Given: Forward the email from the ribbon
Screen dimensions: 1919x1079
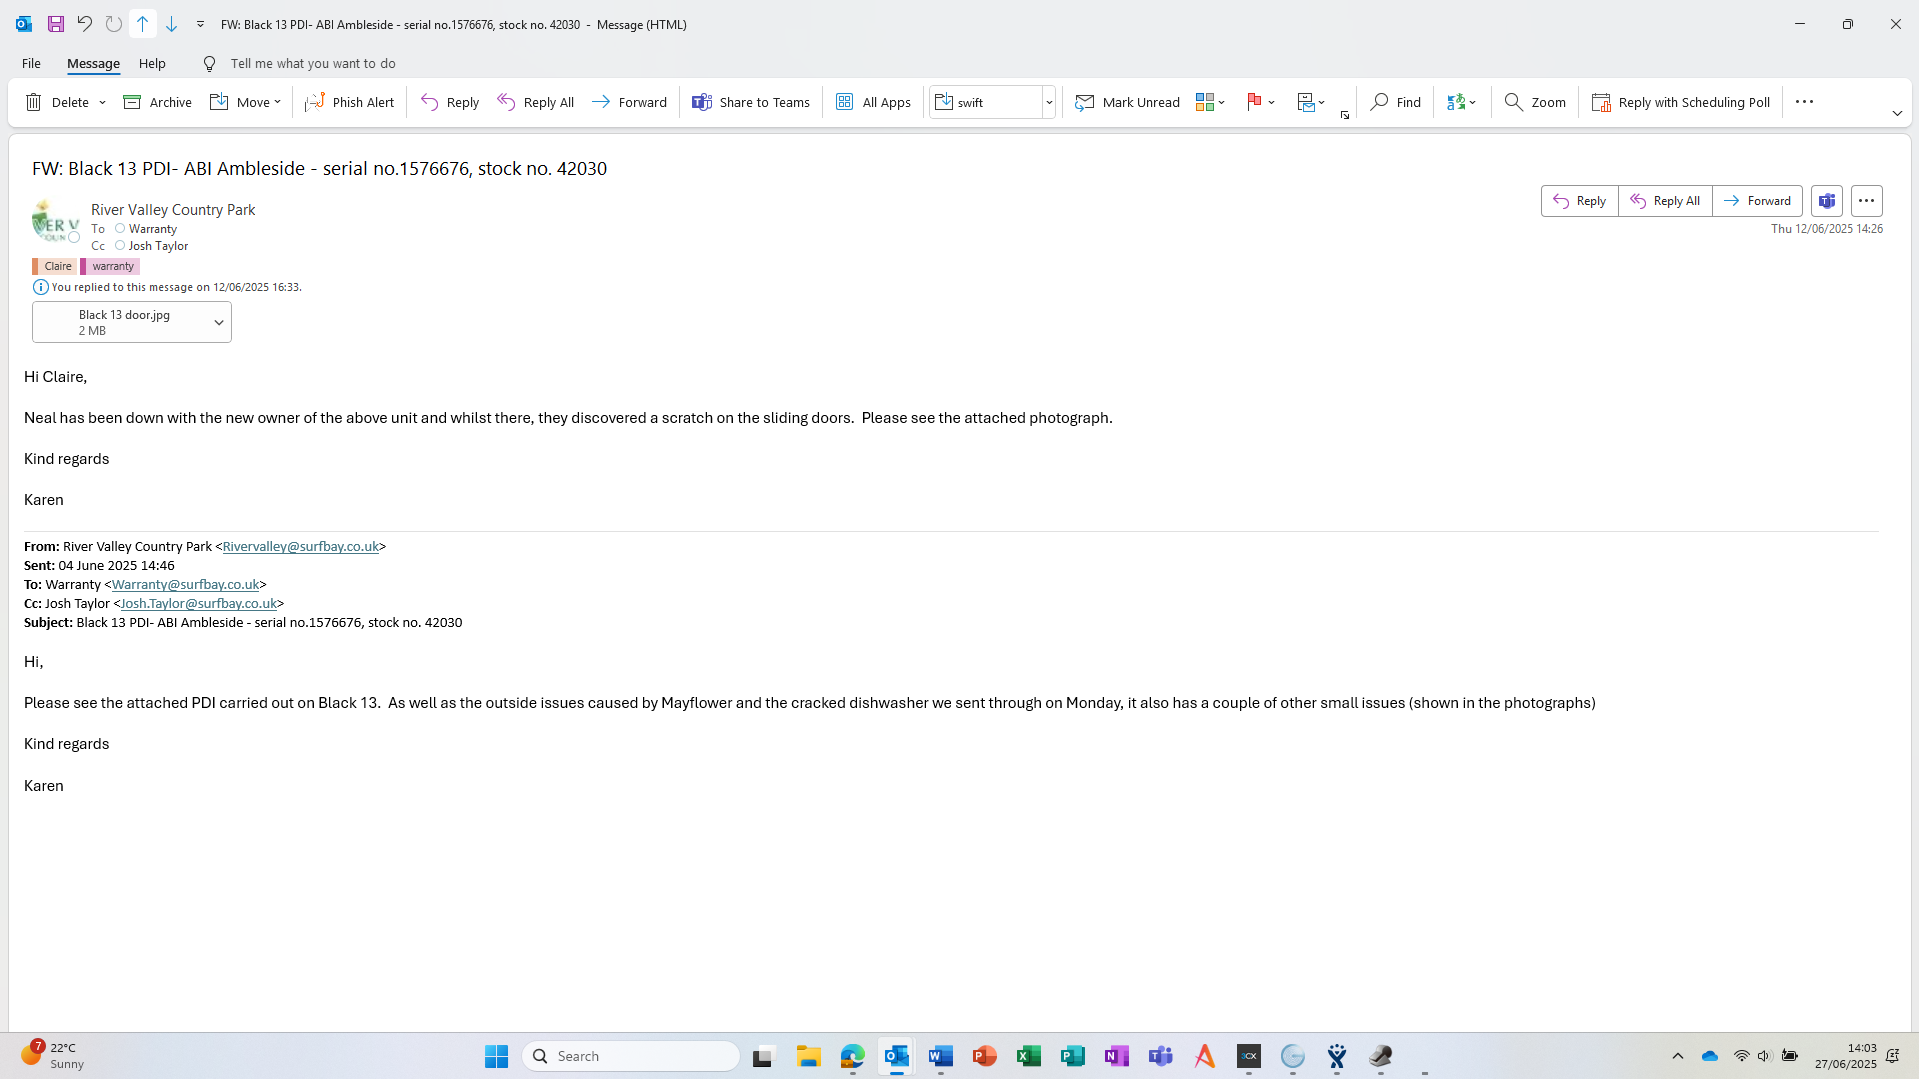Looking at the screenshot, I should pos(629,102).
